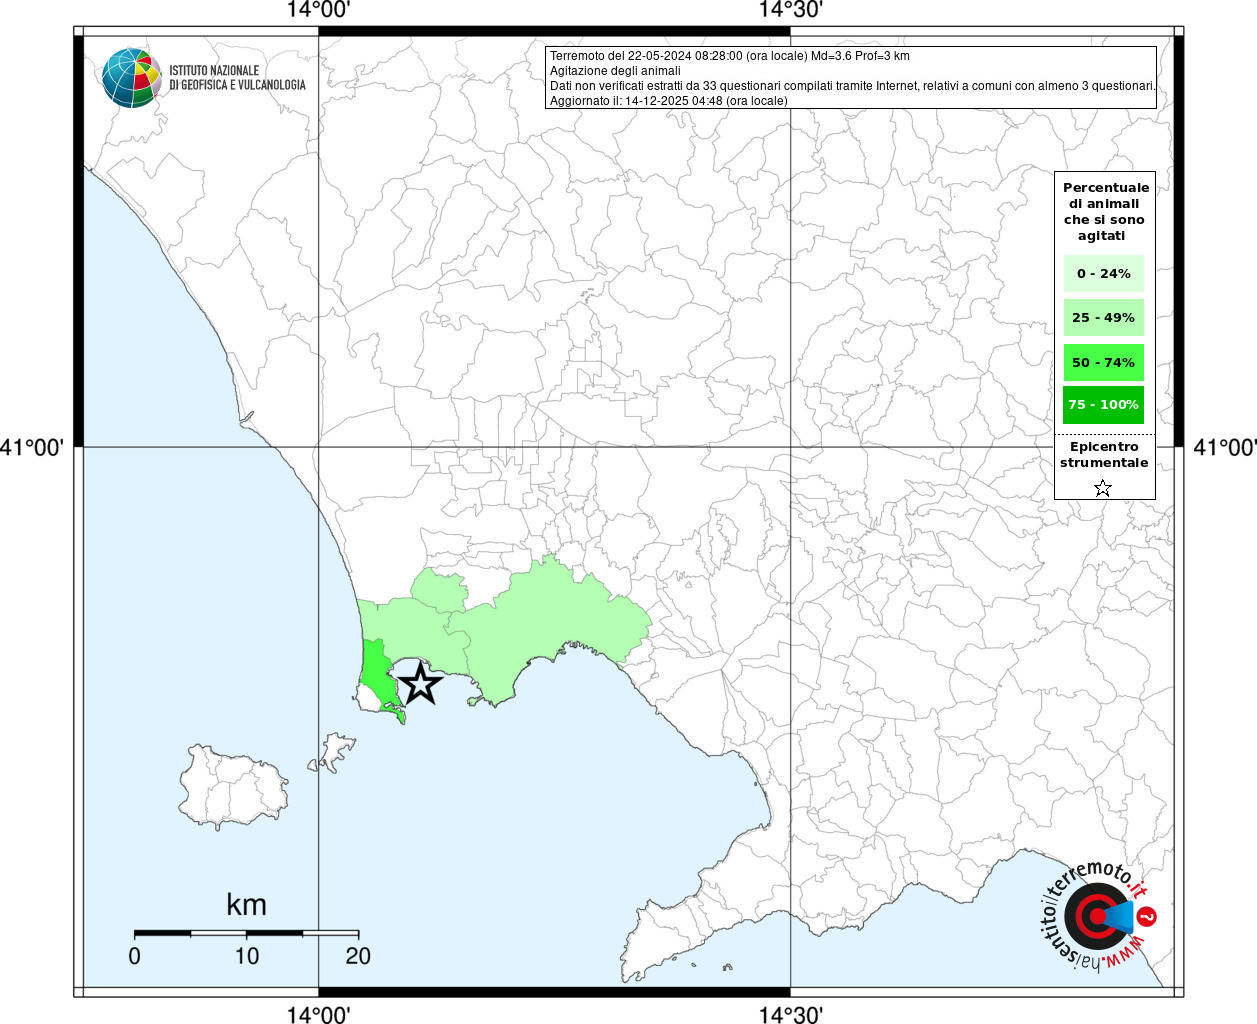Screen dimensions: 1257x1024
Task: Click the epicenter star on the map
Action: click(x=420, y=684)
